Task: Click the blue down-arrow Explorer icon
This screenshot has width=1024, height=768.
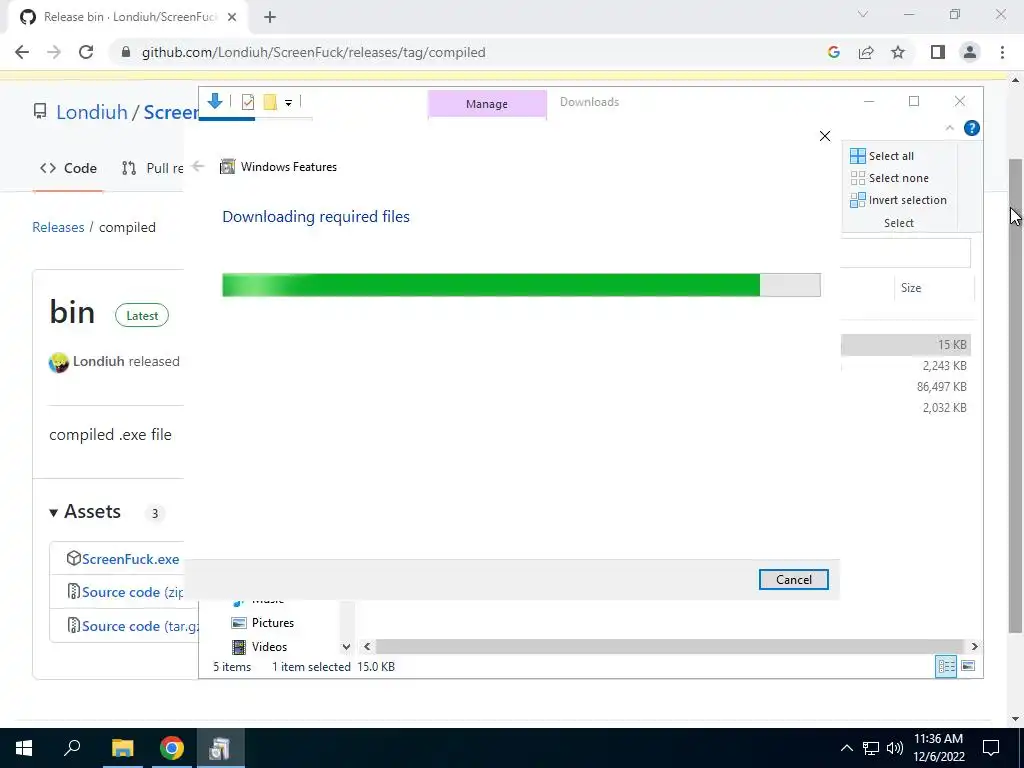Action: click(214, 101)
